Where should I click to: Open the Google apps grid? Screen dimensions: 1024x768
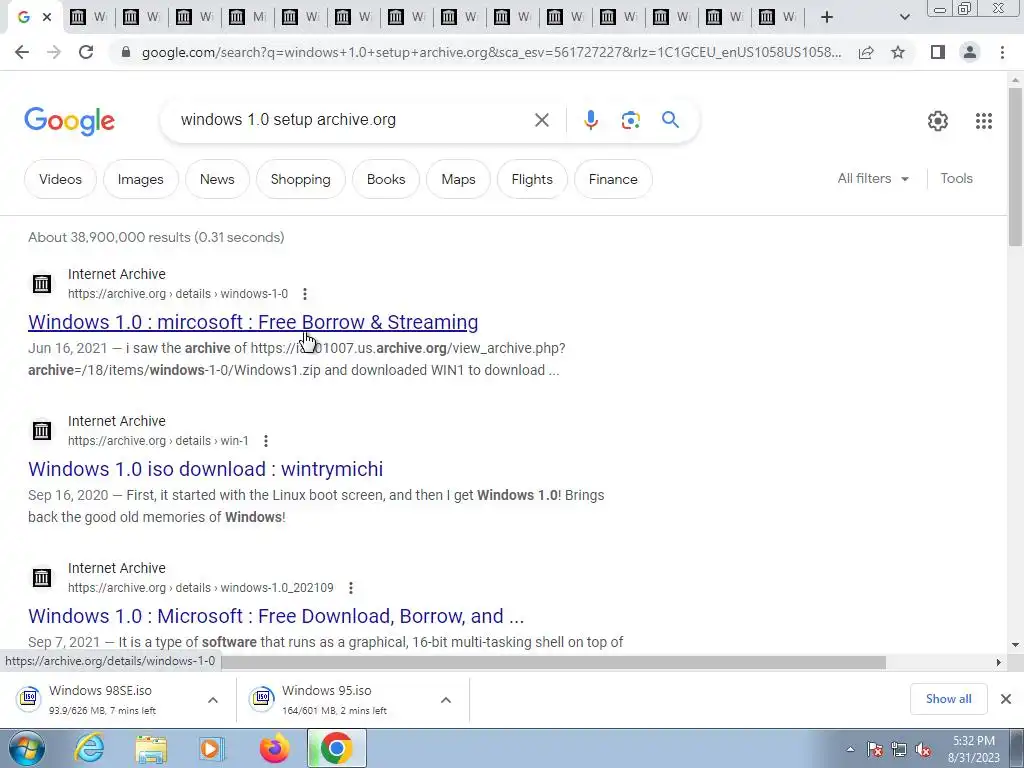[x=984, y=121]
